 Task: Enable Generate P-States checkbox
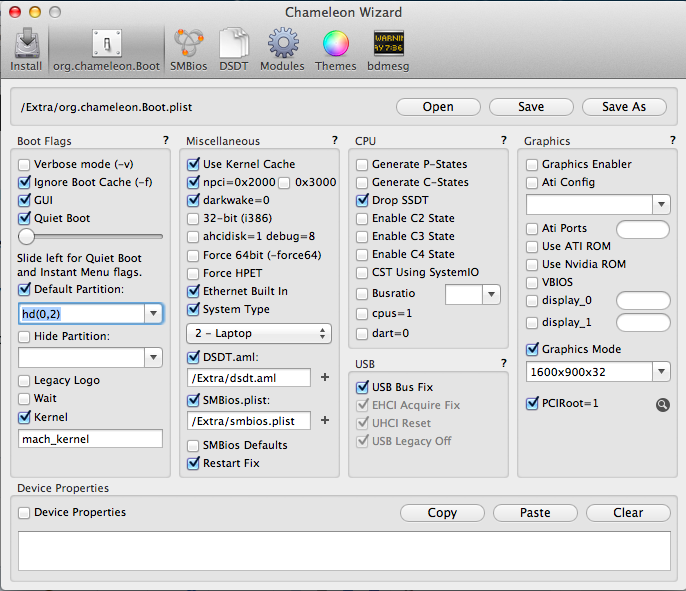(x=363, y=164)
